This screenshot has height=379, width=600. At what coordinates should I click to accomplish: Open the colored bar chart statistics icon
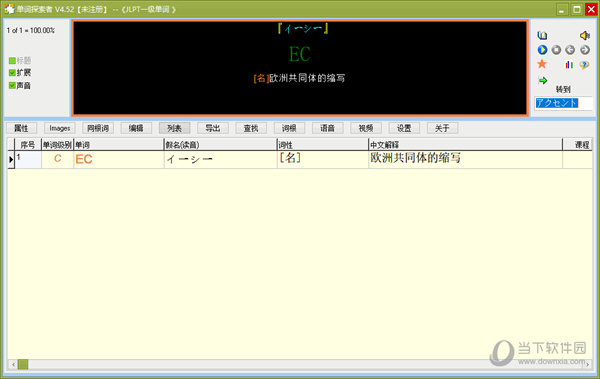pyautogui.click(x=569, y=65)
